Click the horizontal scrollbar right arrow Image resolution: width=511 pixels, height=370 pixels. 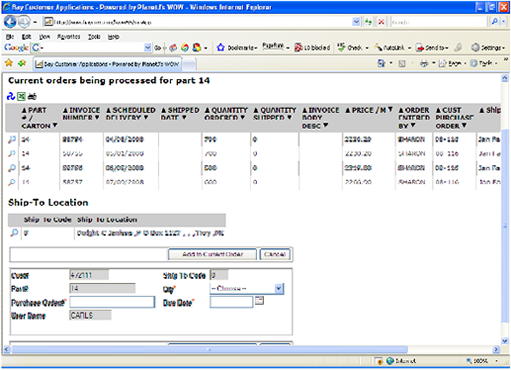point(496,349)
